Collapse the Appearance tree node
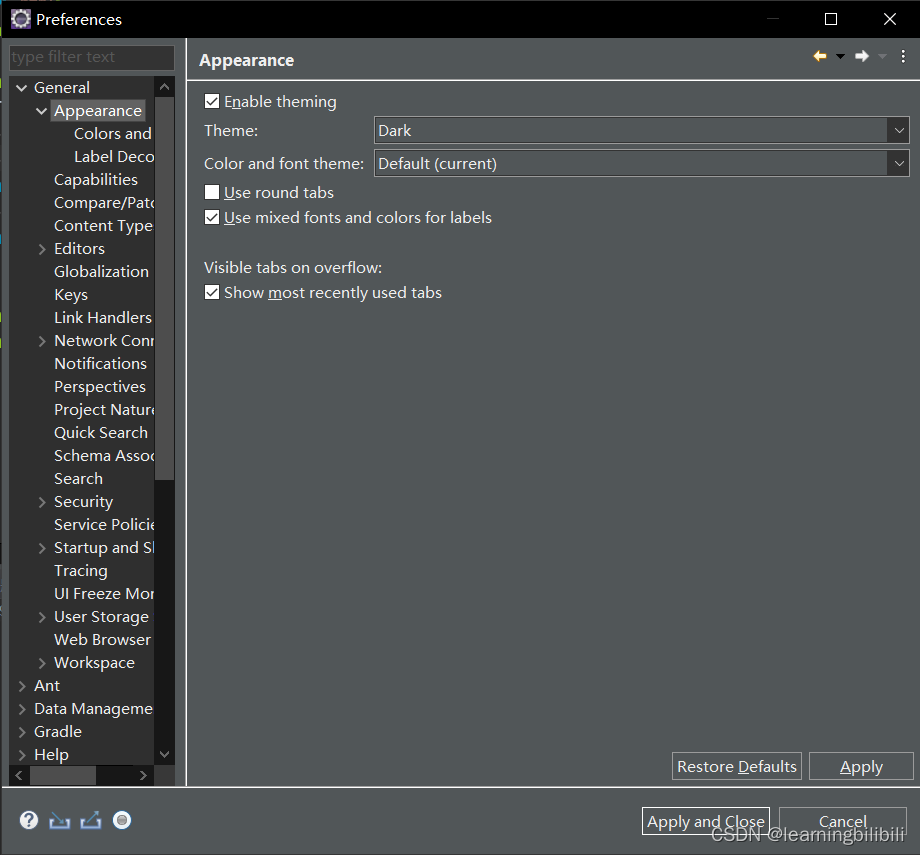The image size is (920, 855). click(42, 111)
